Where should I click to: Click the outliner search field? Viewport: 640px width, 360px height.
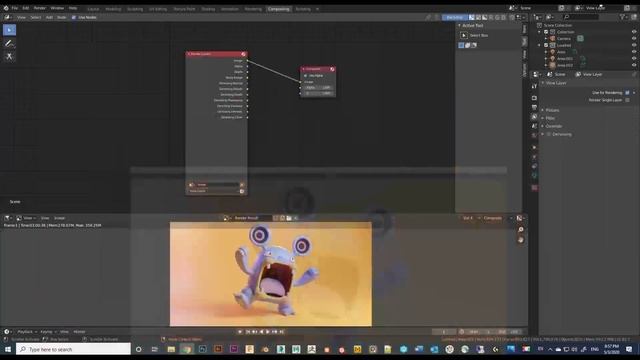coord(580,17)
